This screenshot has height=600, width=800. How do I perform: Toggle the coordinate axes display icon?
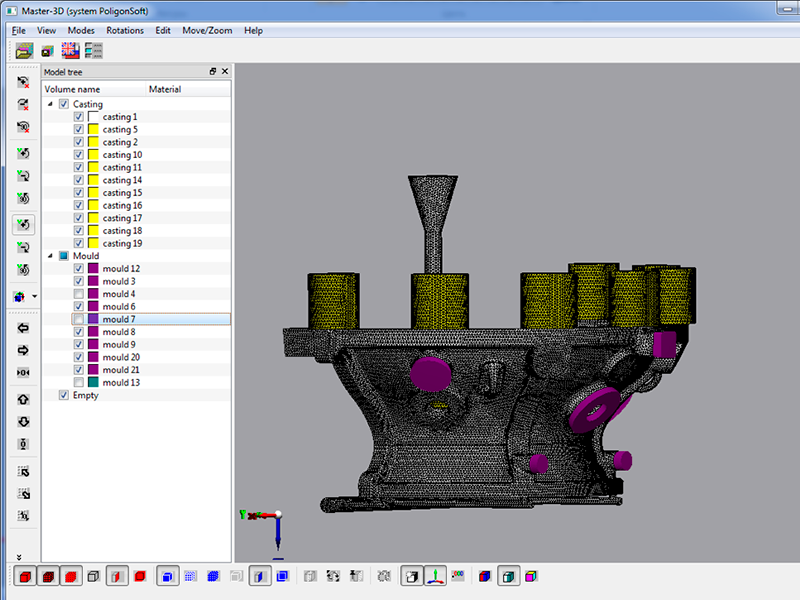(x=435, y=576)
